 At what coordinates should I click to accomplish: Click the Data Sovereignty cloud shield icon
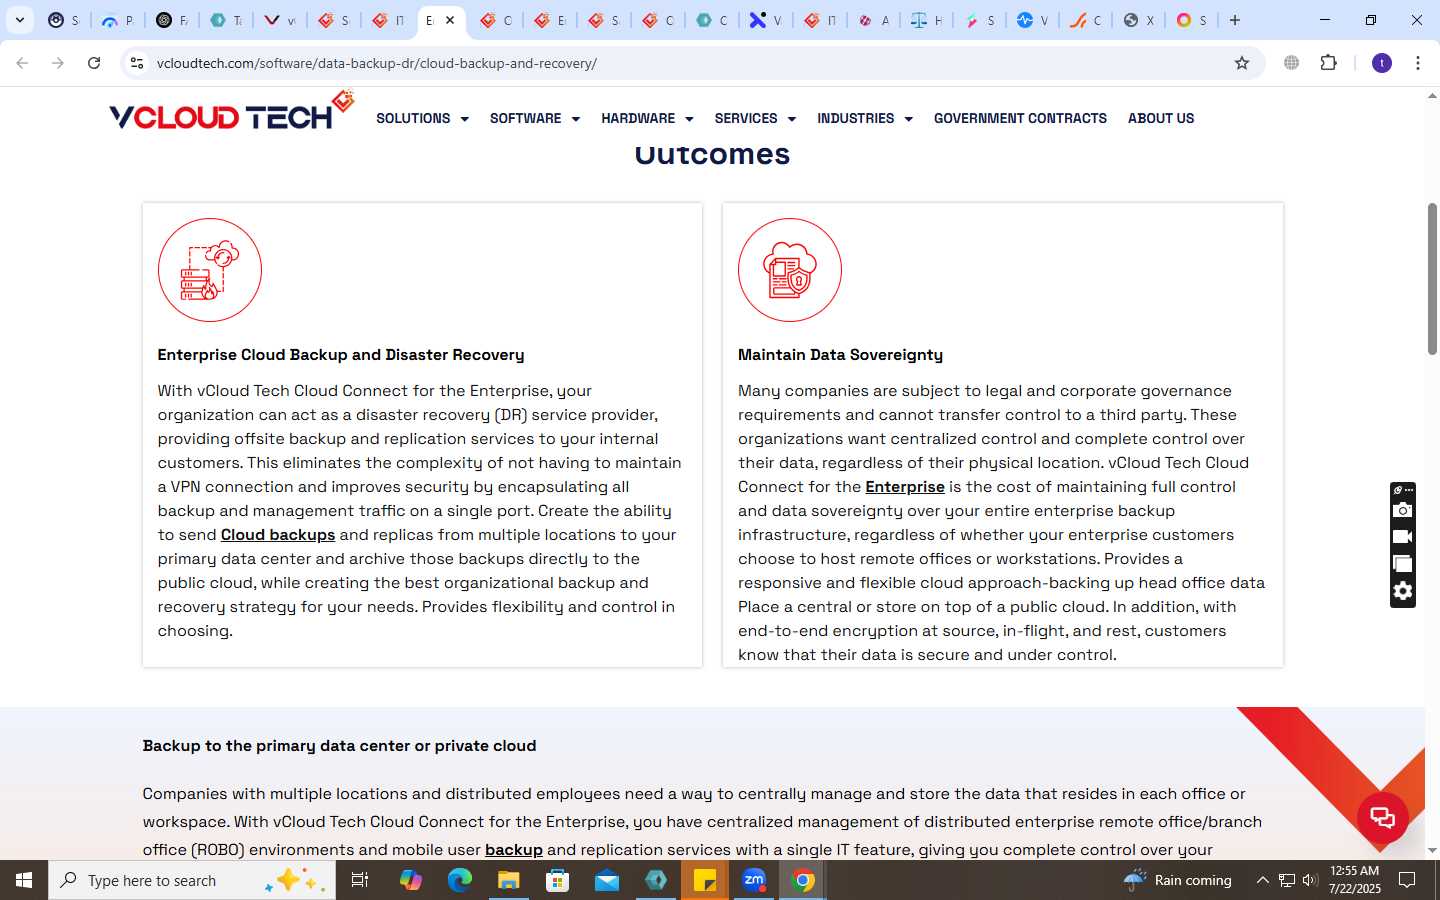pyautogui.click(x=790, y=270)
